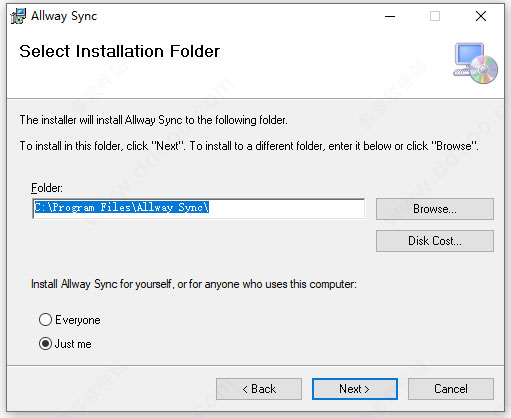Screen dimensions: 511x418
Task: Click the Allway Sync window title text
Action: pyautogui.click(x=64, y=16)
